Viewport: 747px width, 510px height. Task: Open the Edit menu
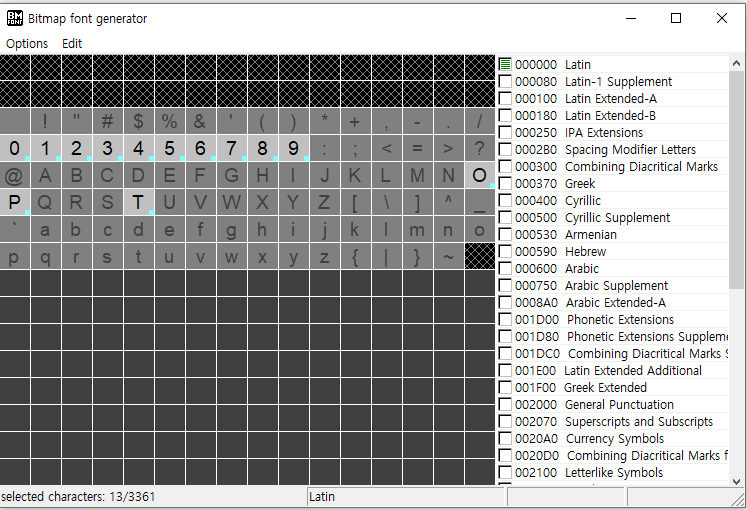click(72, 43)
